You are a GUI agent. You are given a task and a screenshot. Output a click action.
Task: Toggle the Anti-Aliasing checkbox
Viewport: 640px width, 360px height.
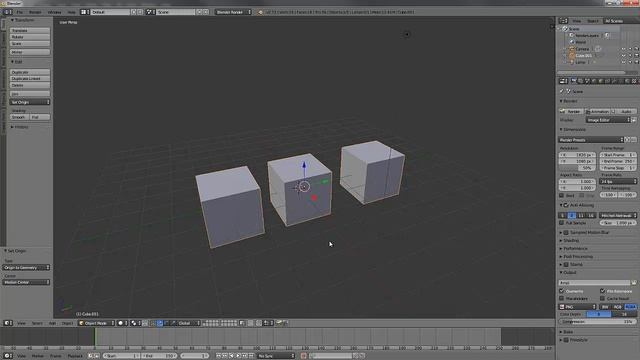[566, 205]
